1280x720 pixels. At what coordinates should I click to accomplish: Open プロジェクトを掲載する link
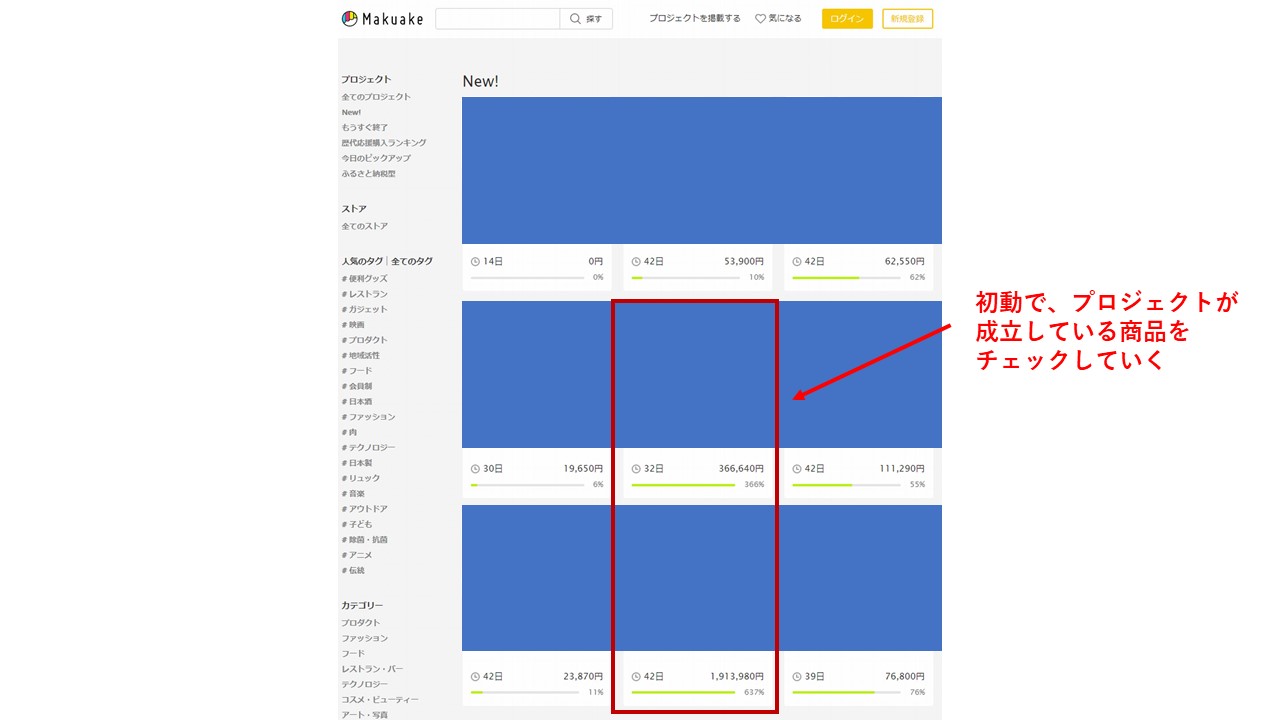coord(695,19)
